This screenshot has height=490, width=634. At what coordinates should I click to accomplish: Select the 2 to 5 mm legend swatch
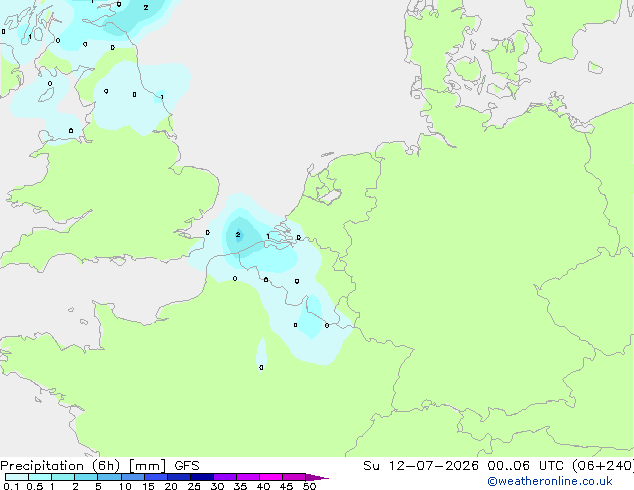pyautogui.click(x=86, y=477)
